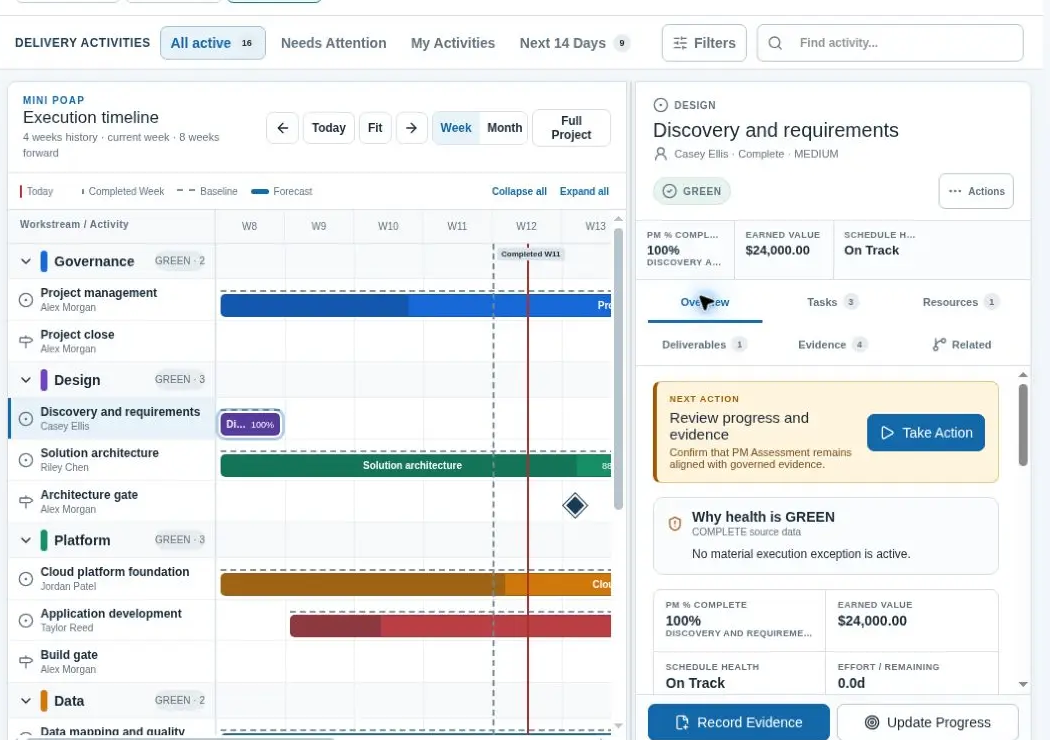Click the Application development red timeline bar

coord(450,626)
